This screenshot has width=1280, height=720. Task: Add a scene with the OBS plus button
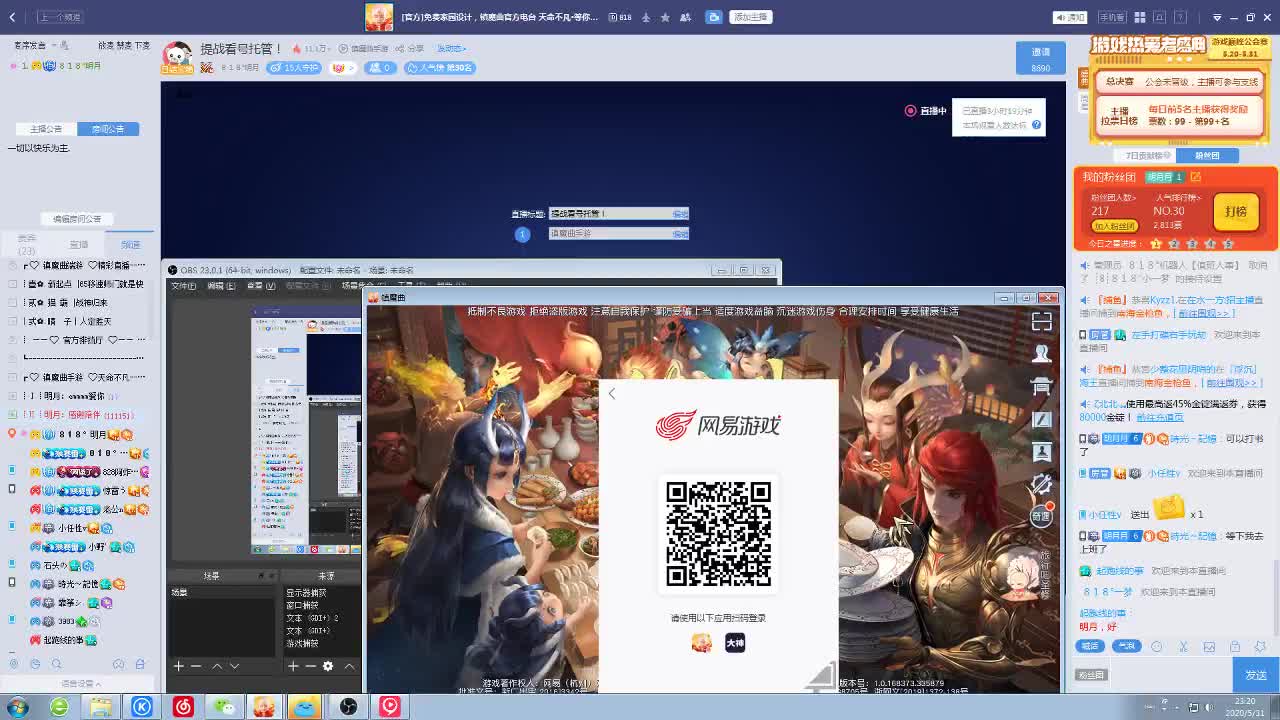tap(179, 666)
